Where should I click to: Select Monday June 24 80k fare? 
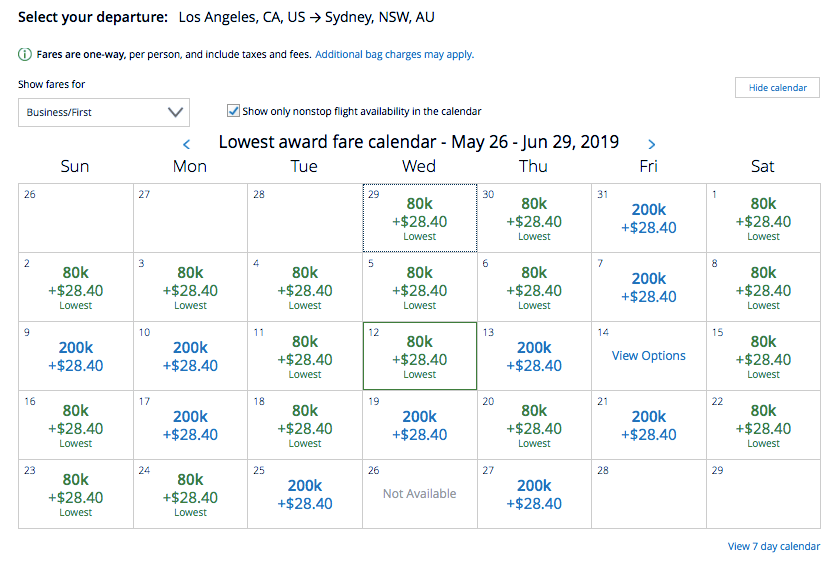[190, 493]
